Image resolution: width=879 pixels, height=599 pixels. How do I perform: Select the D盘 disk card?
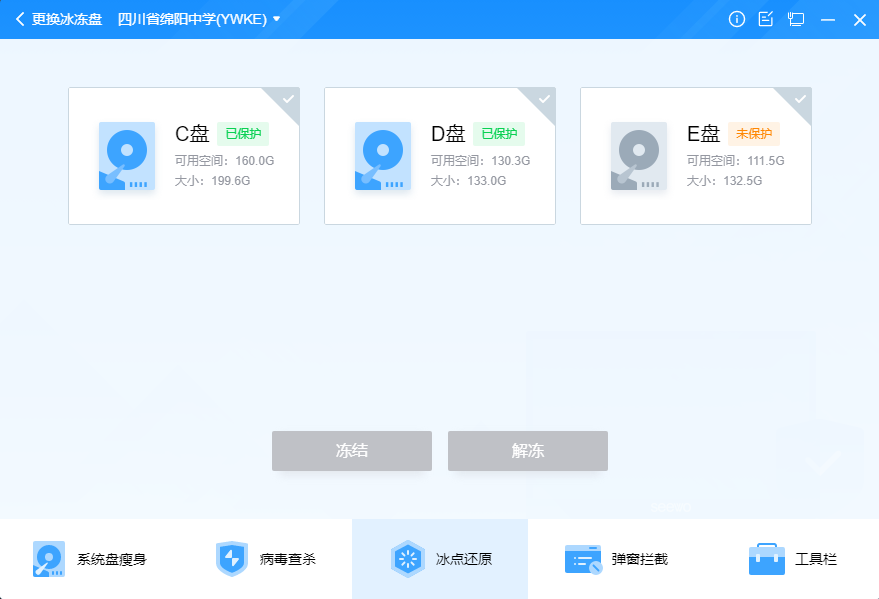tap(439, 156)
